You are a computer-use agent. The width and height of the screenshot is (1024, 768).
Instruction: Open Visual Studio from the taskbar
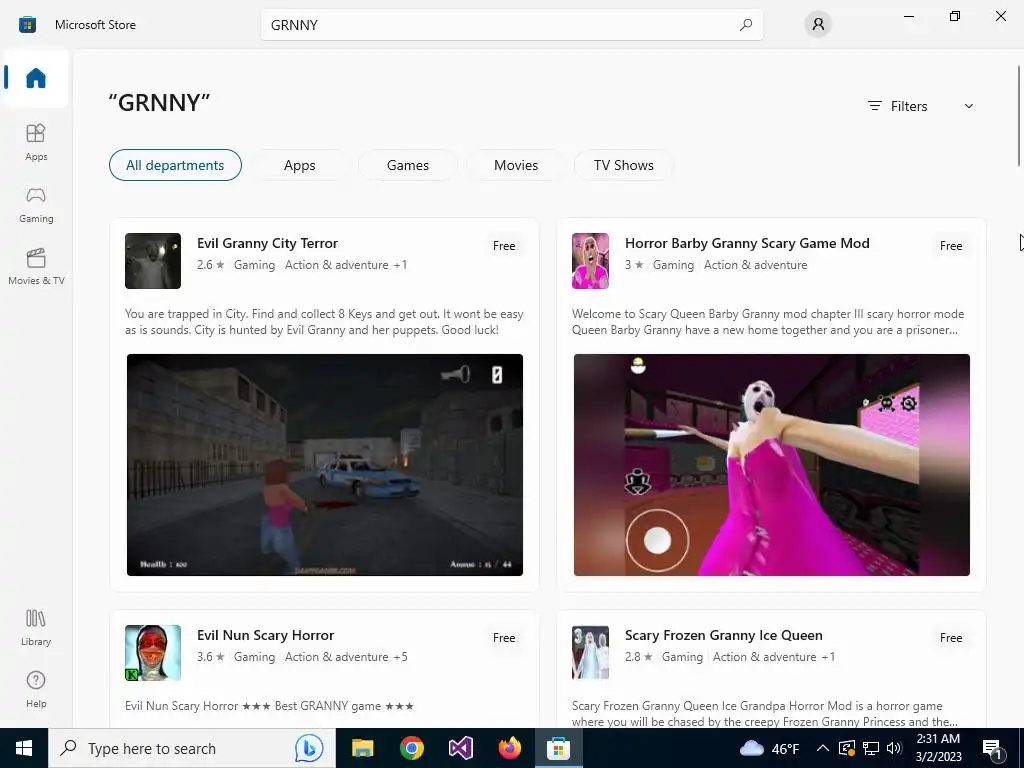460,748
